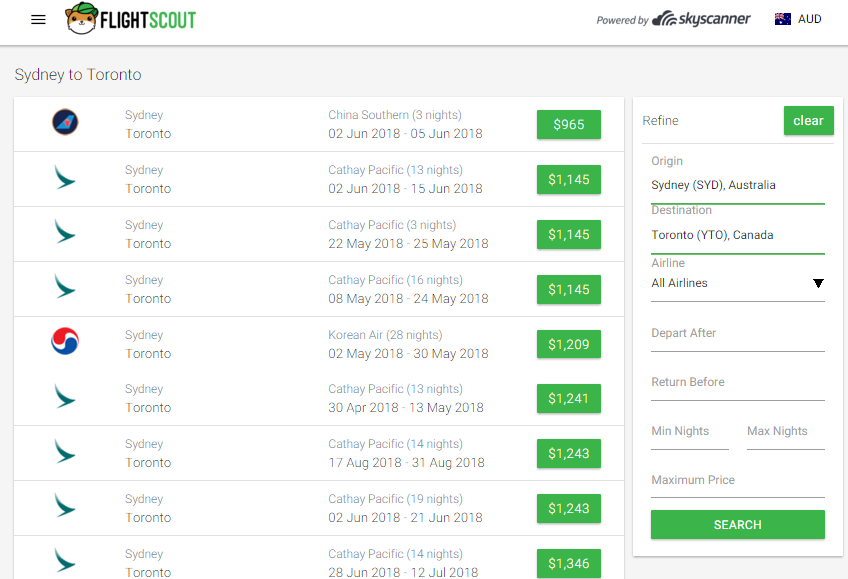Screen dimensions: 848x579
Task: Open the hamburger menu
Action: point(38,20)
